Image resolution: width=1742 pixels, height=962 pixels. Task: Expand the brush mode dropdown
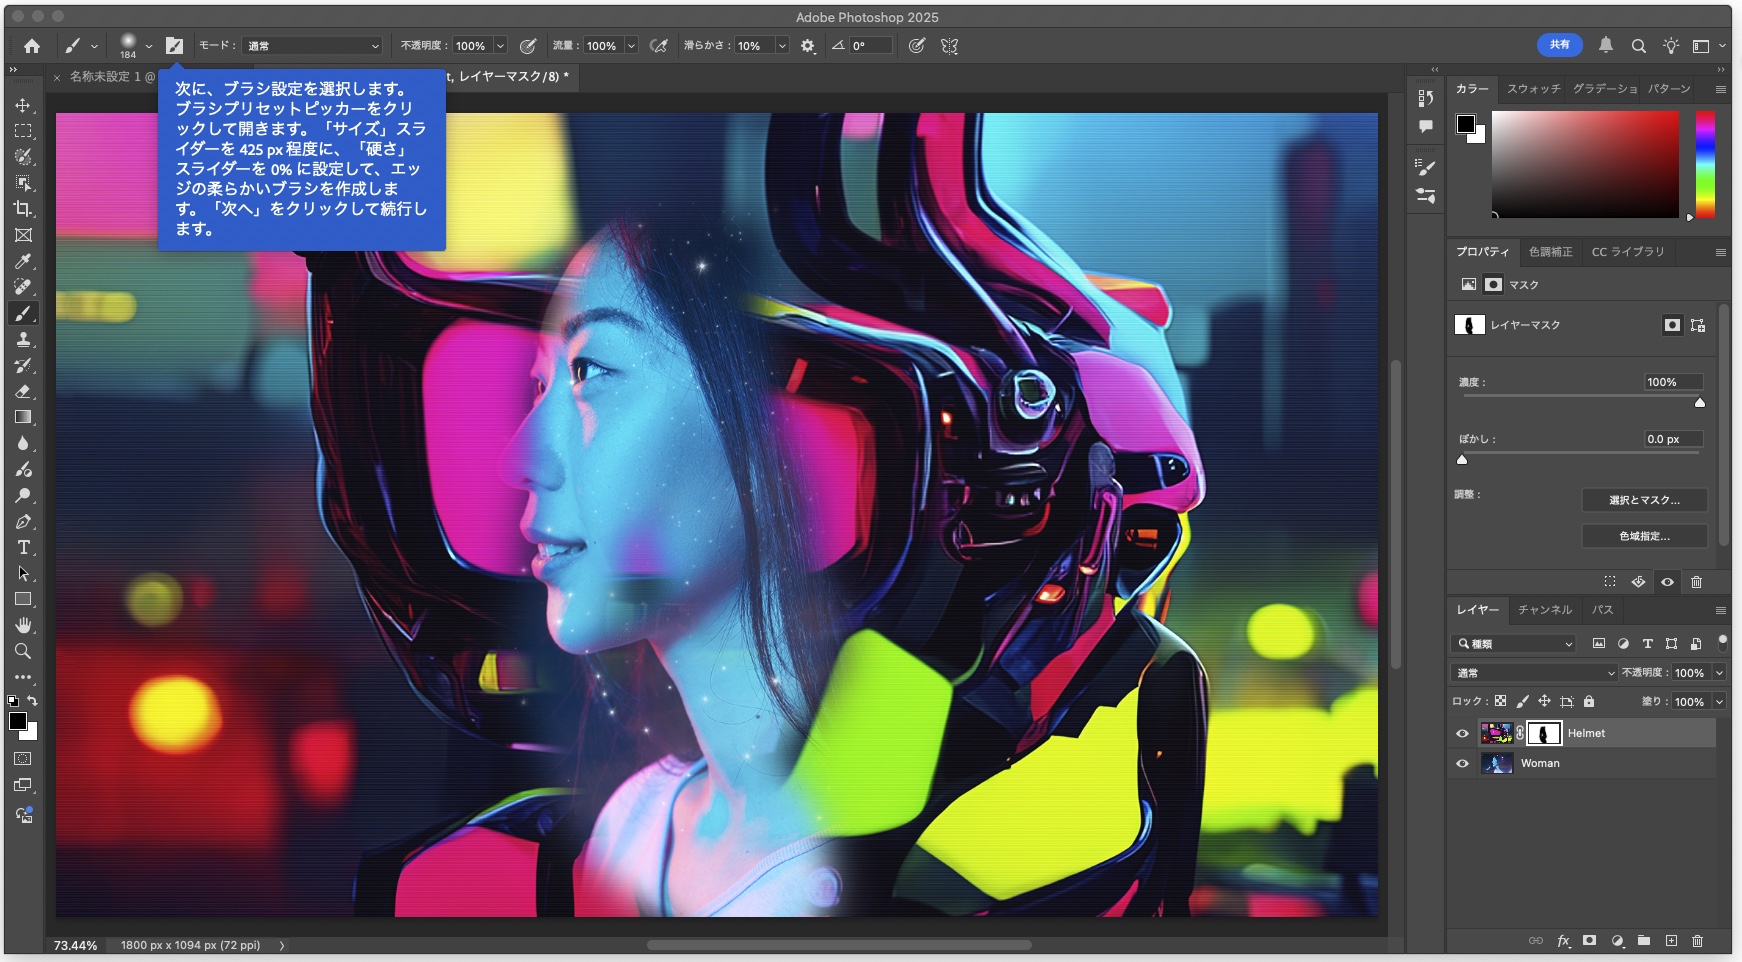(x=313, y=46)
